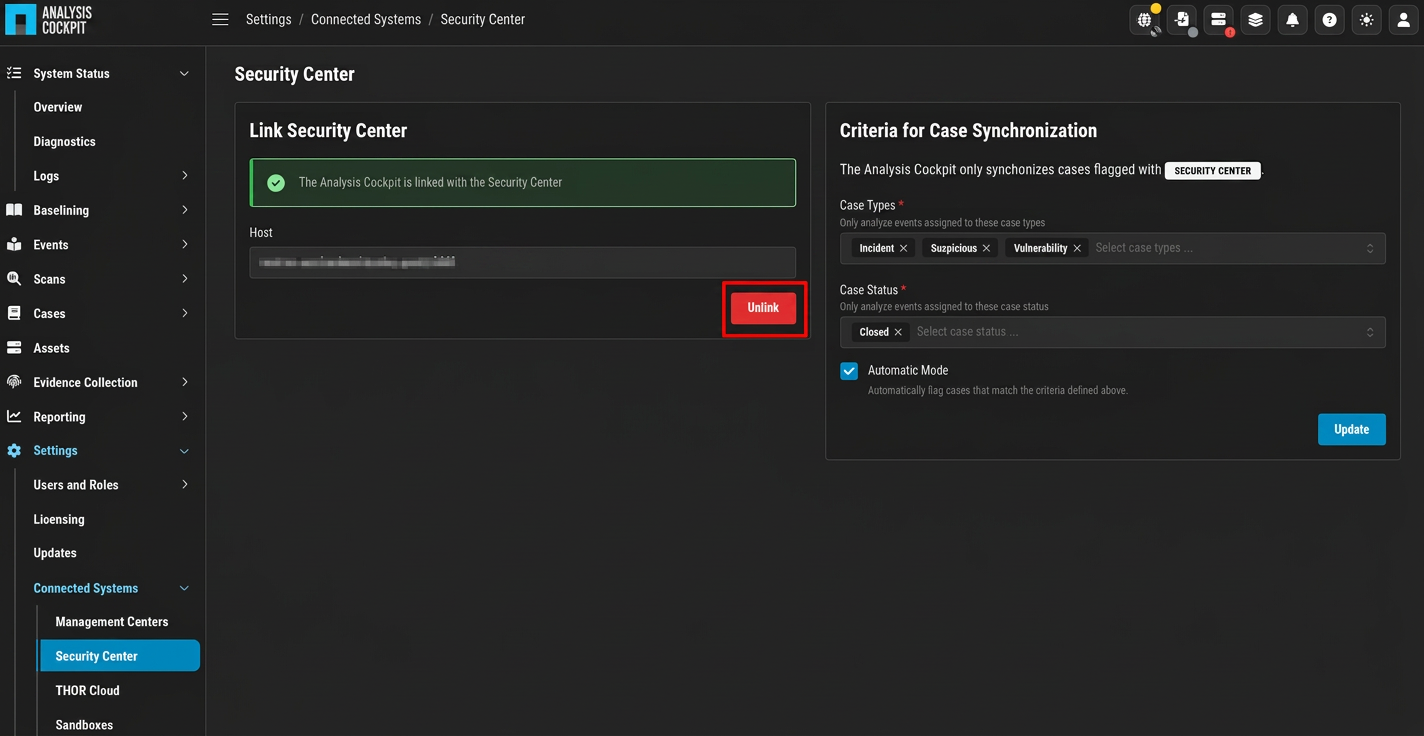The height and width of the screenshot is (736, 1424).
Task: Open Sandboxes in sidebar
Action: pos(84,725)
